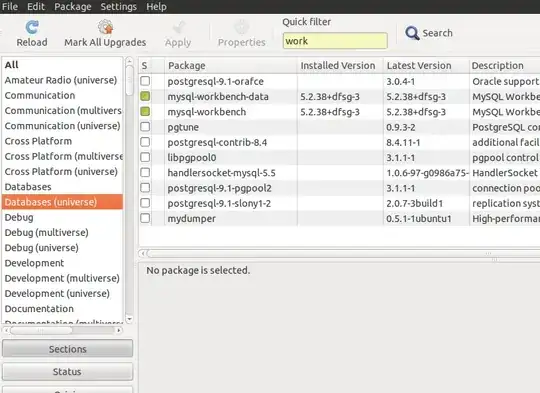Screen dimensions: 540x393
Task: Click the Quick filter text field
Action: (x=335, y=41)
